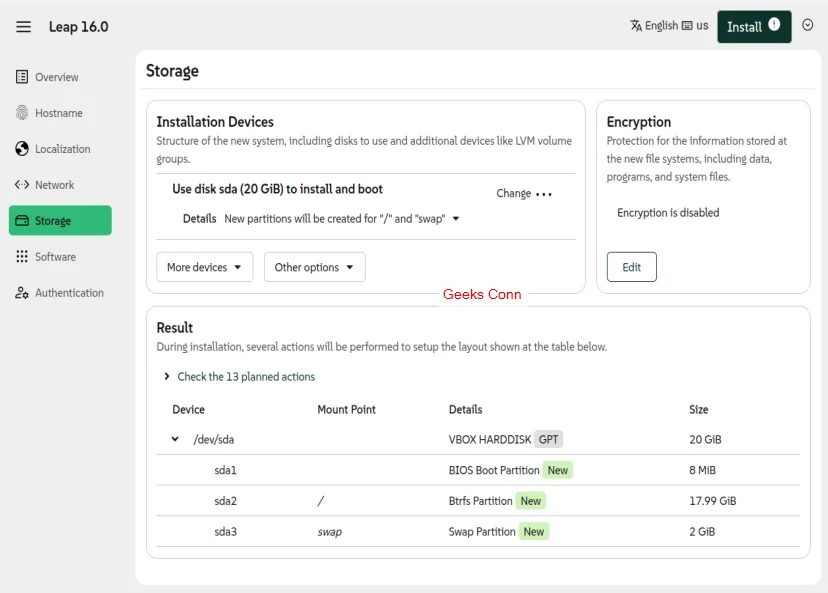Viewport: 828px width, 593px height.
Task: Open the three-dots Change menu for disk sda
Action: pyautogui.click(x=543, y=194)
